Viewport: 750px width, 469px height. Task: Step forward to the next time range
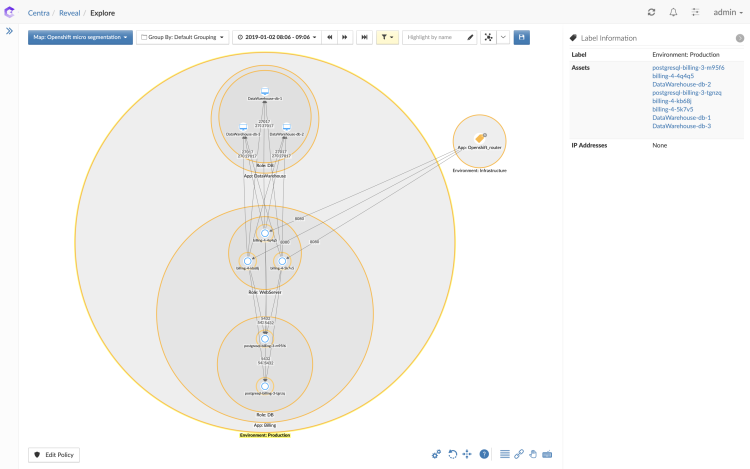[345, 37]
